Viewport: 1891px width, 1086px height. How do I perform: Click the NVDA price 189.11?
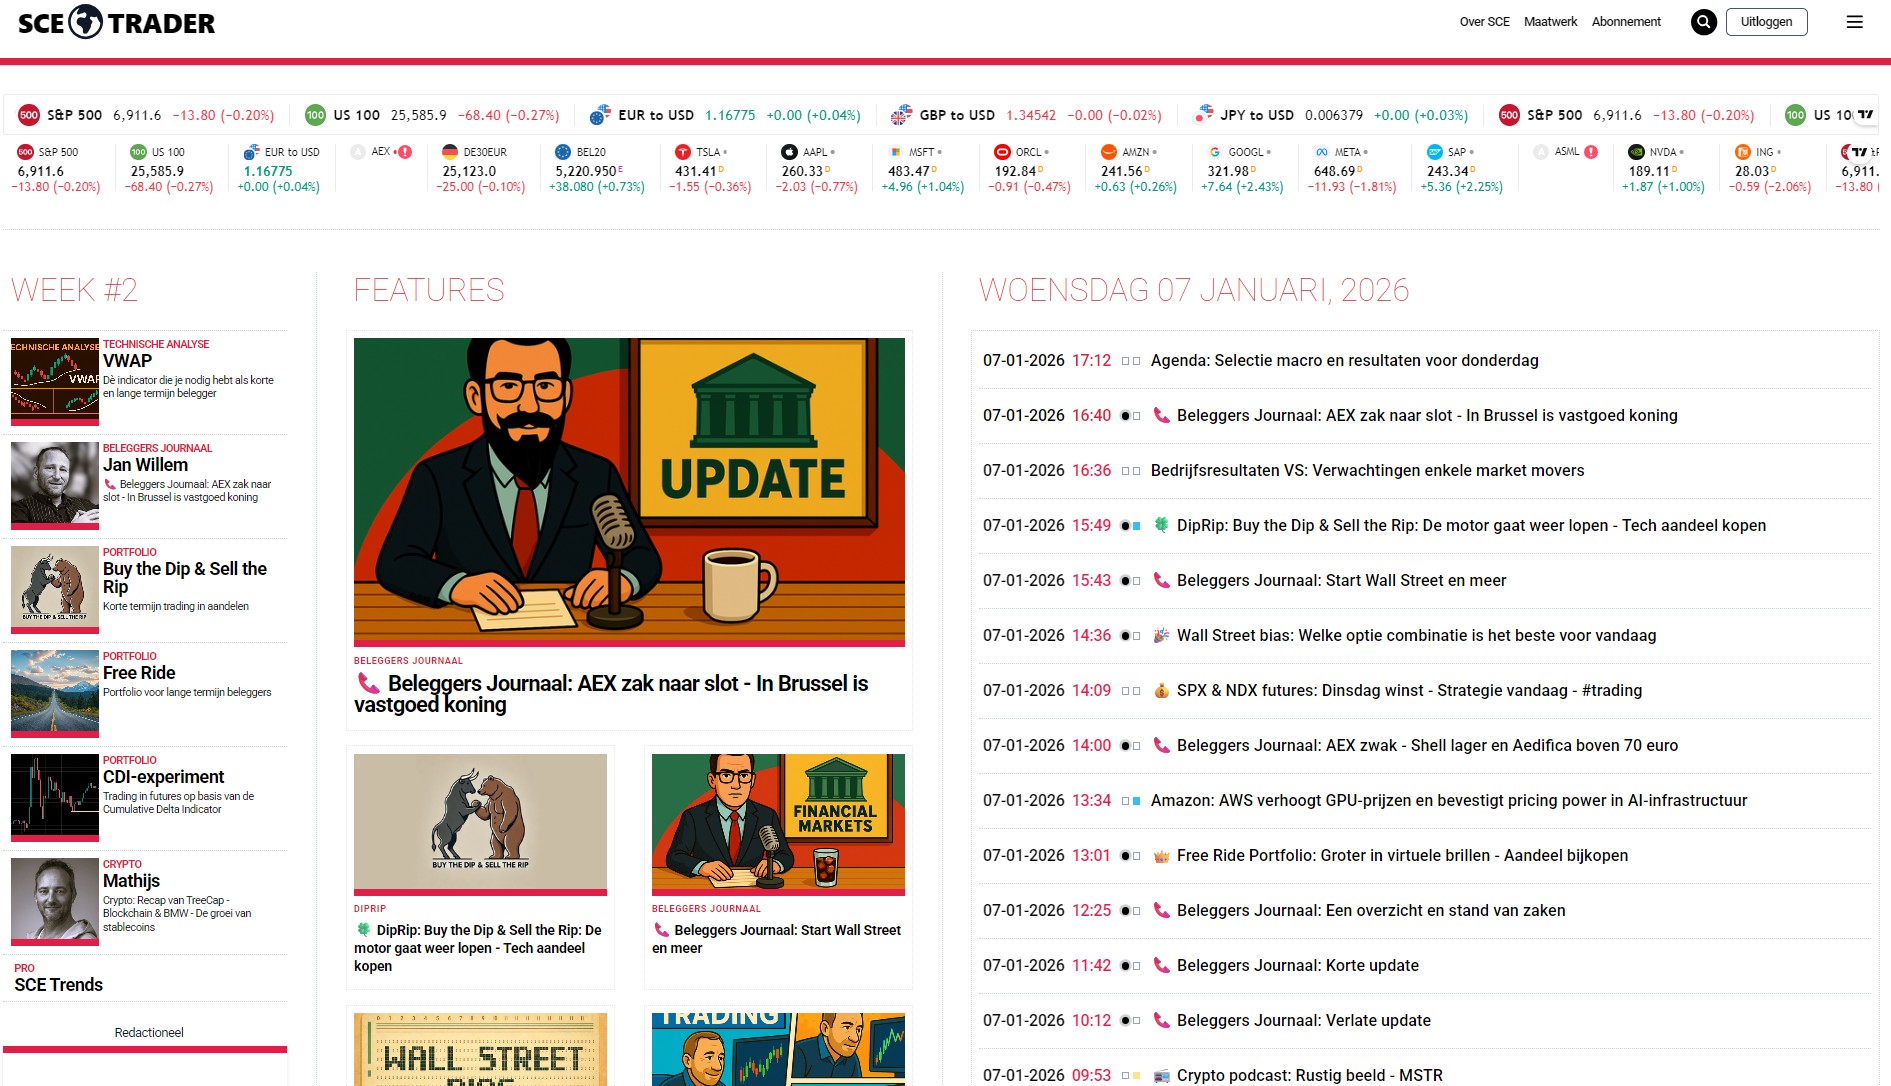1649,171
